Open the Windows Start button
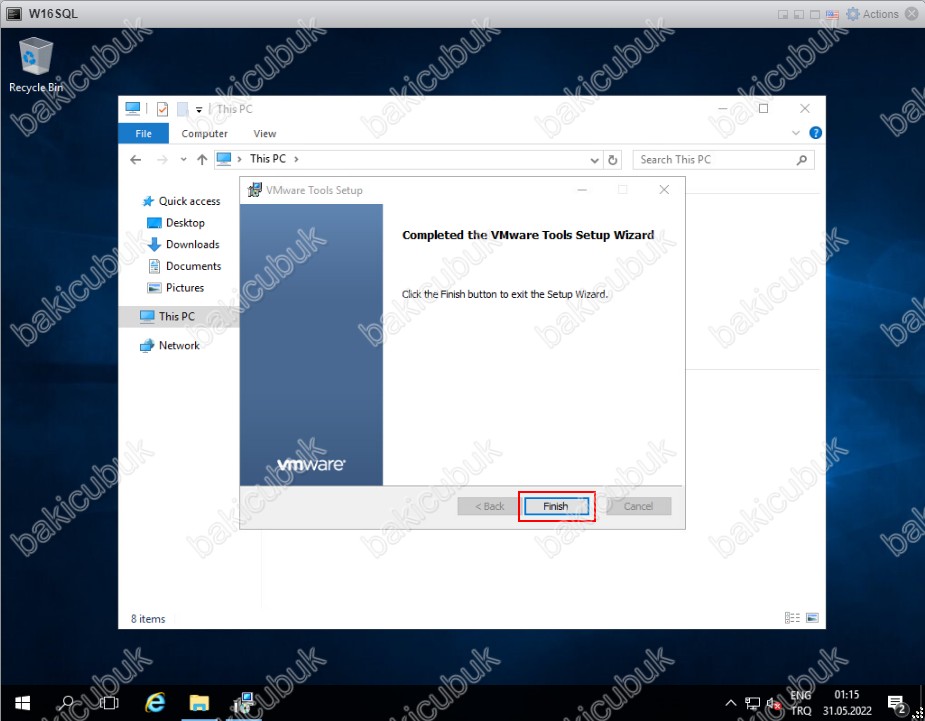 [x=22, y=703]
